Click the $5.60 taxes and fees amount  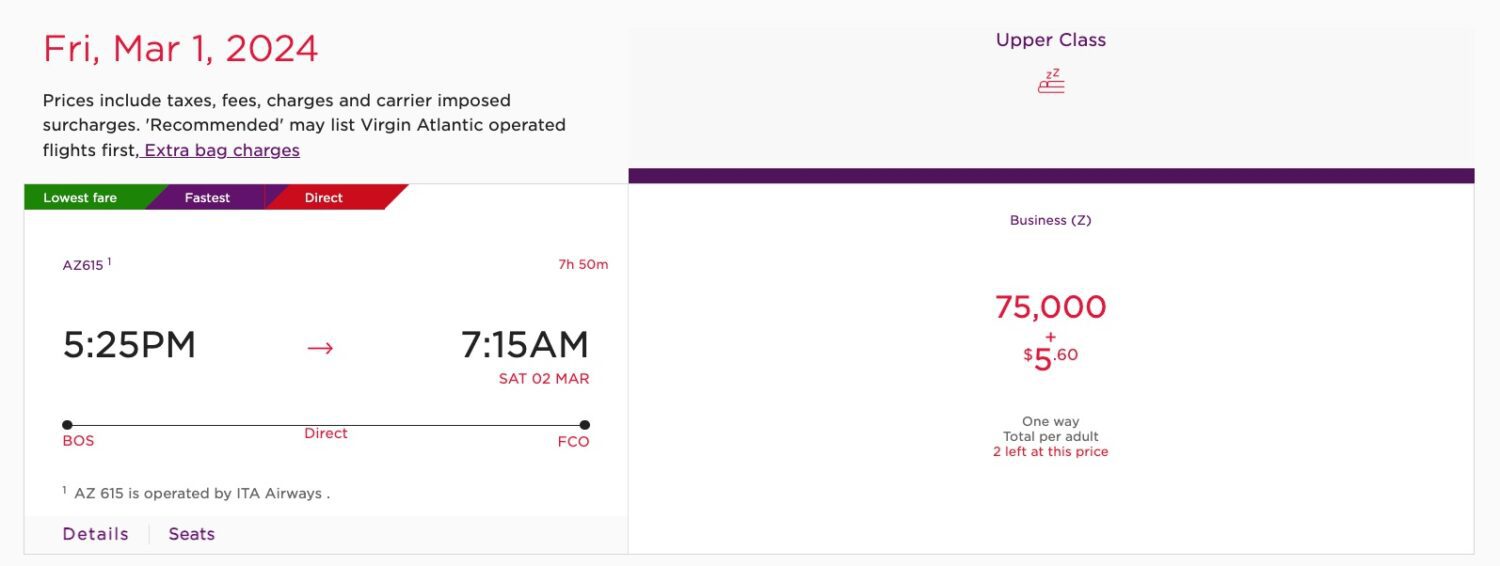(x=1050, y=358)
